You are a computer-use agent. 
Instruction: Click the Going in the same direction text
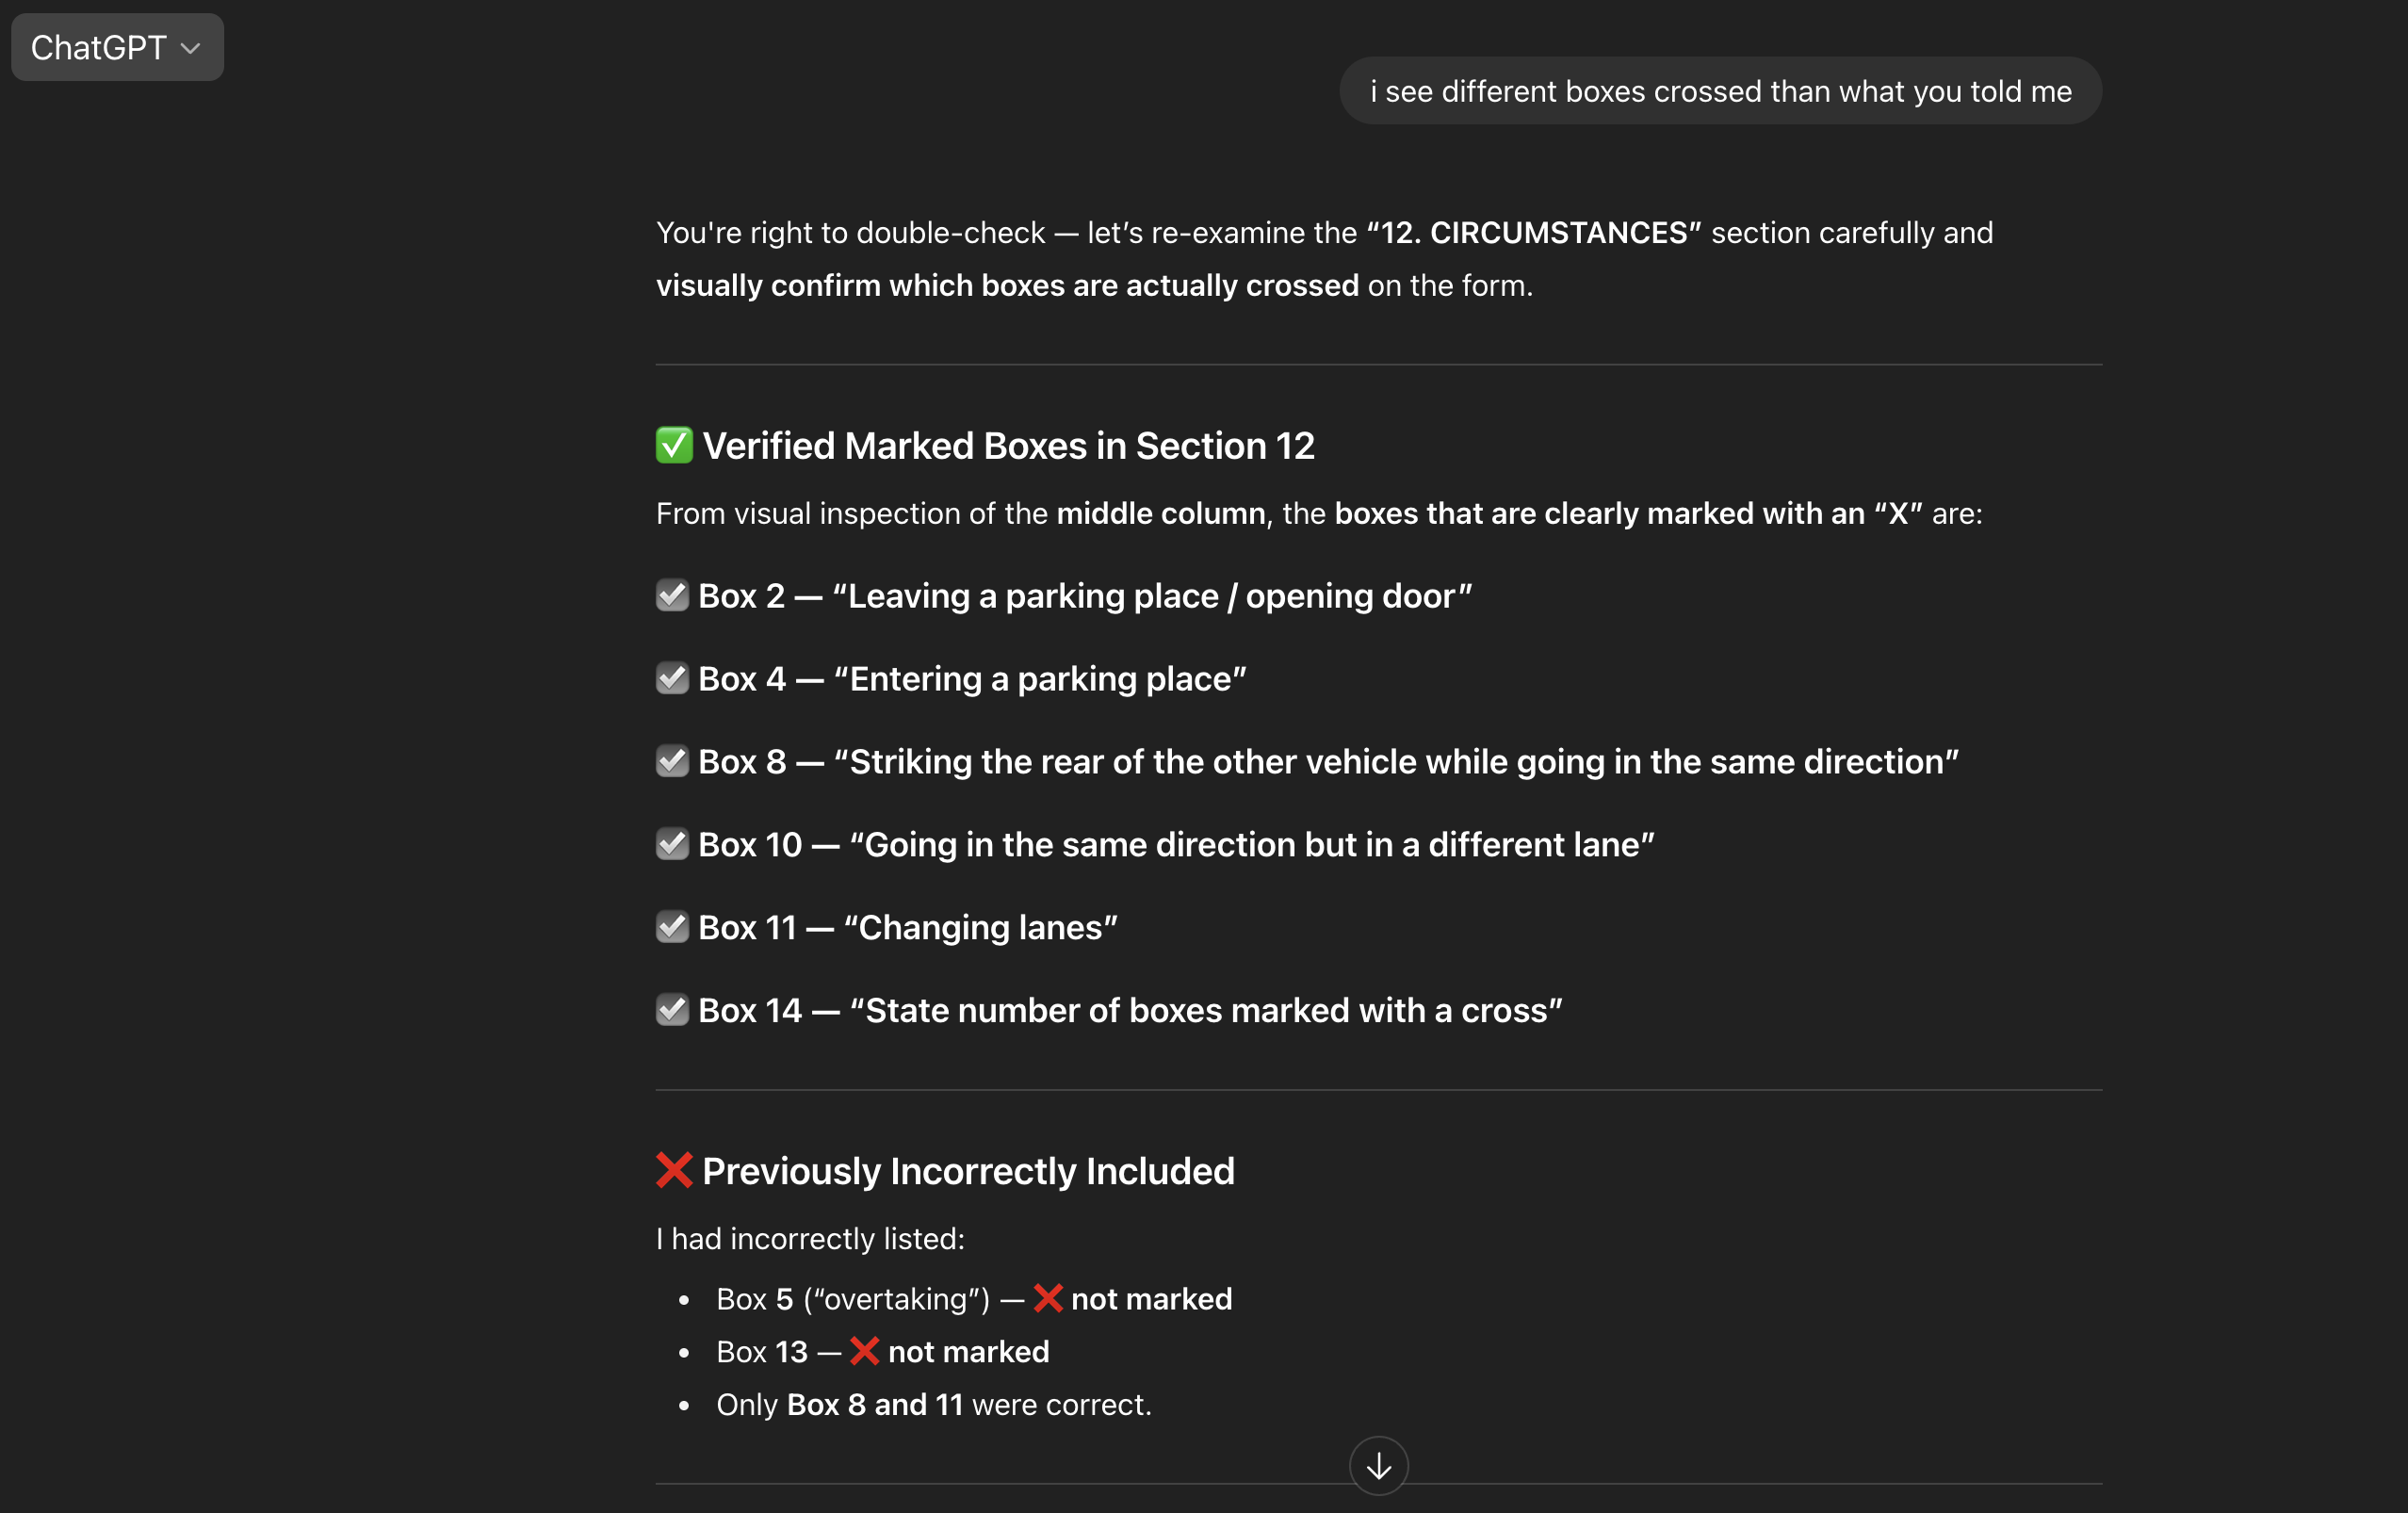pyautogui.click(x=1258, y=844)
